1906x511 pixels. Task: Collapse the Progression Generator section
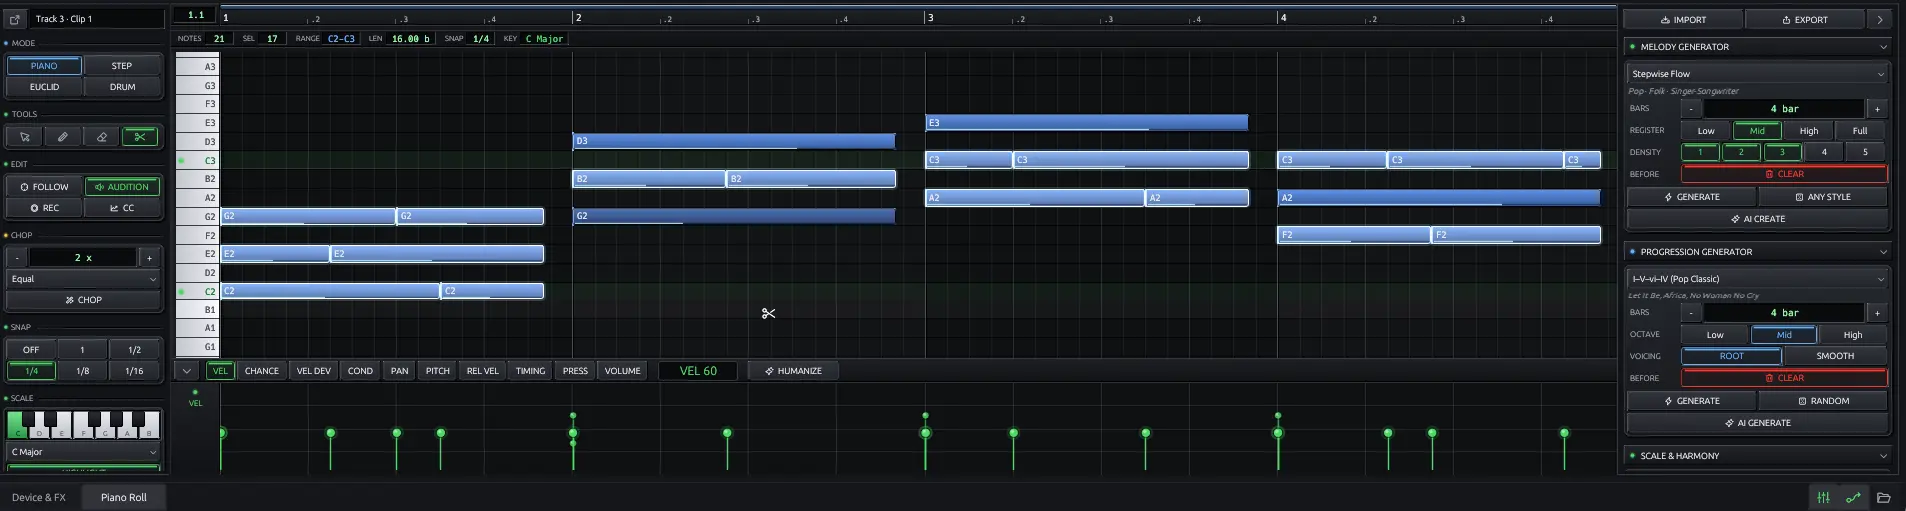pyautogui.click(x=1883, y=252)
